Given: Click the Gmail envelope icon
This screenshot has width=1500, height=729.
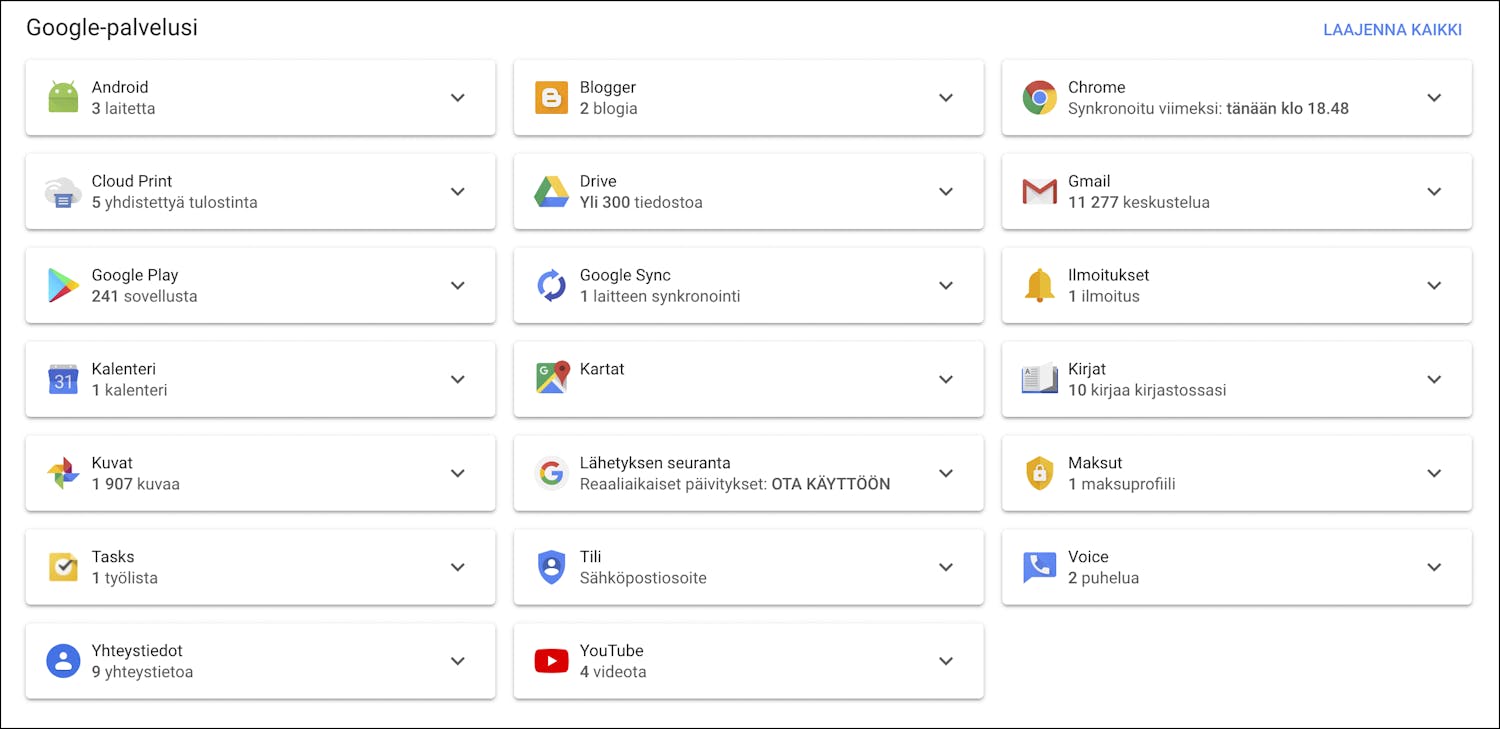Looking at the screenshot, I should point(1039,192).
